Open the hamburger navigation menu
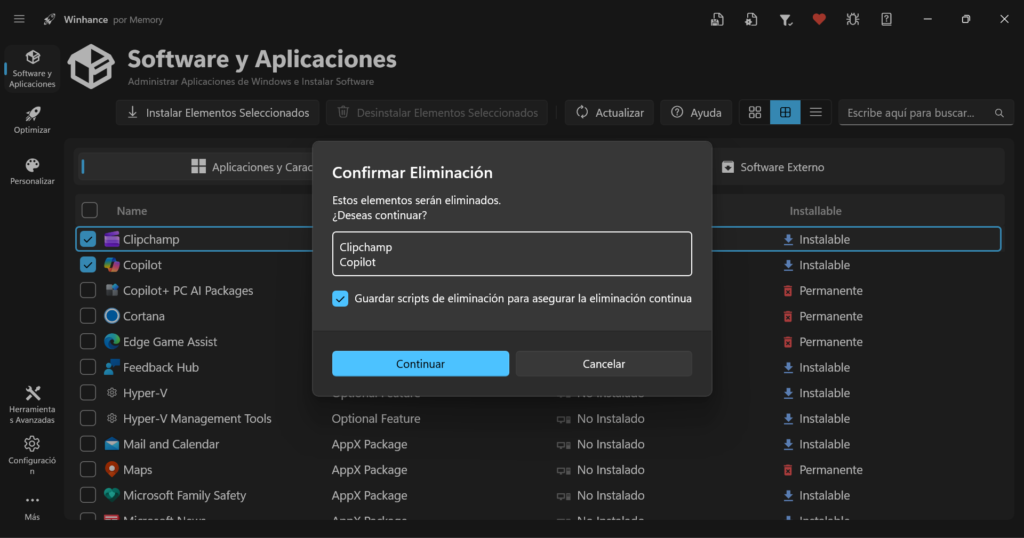Viewport: 1024px width, 538px height. click(x=19, y=19)
